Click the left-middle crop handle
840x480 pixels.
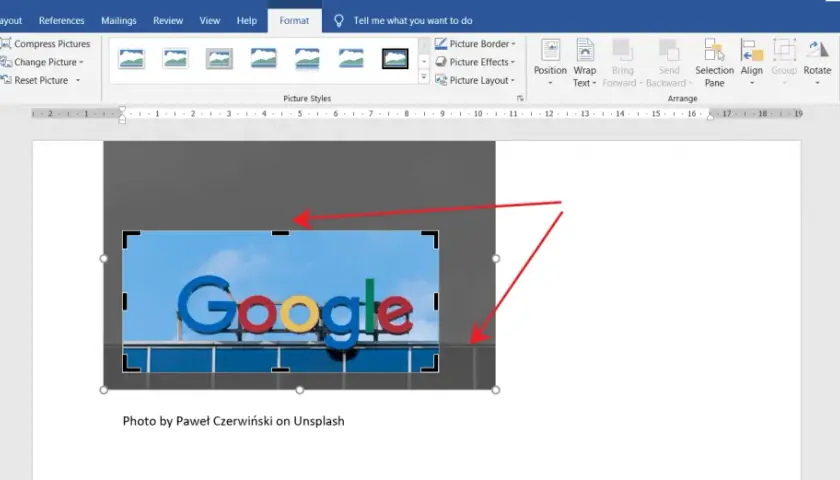(125, 301)
